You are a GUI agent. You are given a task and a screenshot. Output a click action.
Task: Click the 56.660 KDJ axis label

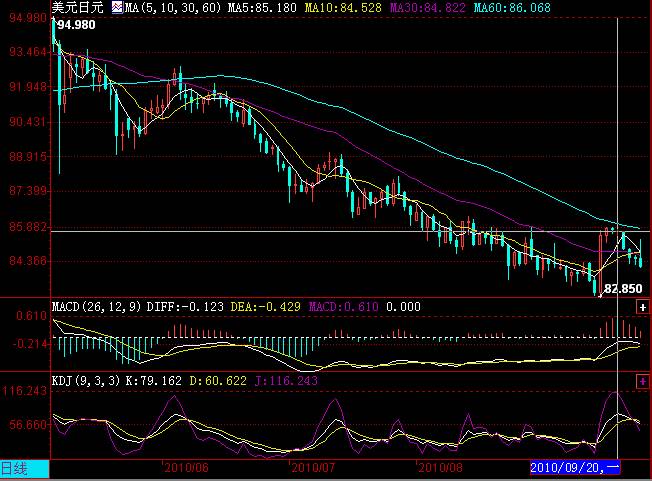tap(28, 425)
